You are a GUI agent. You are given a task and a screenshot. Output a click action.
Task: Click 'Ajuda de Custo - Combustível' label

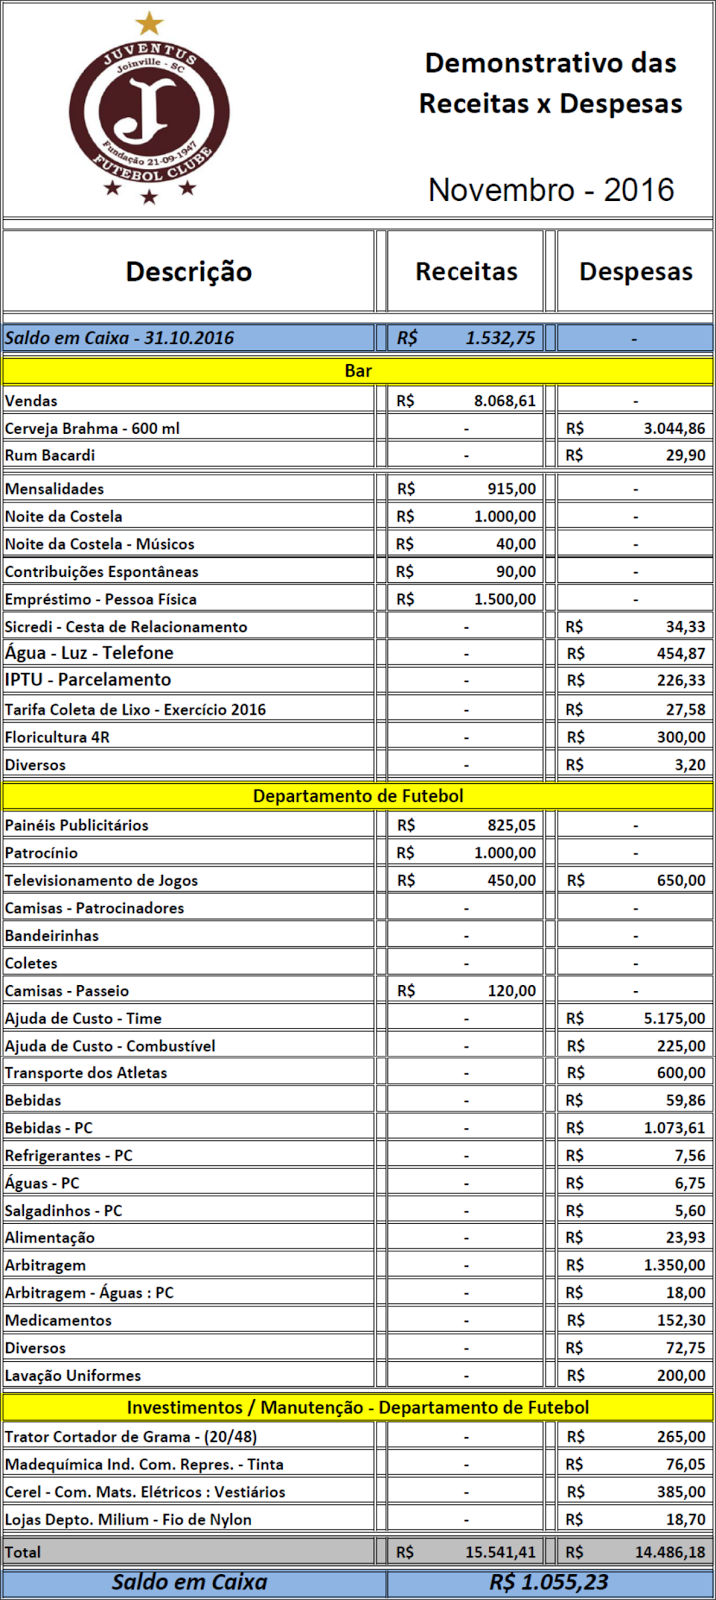point(110,1046)
